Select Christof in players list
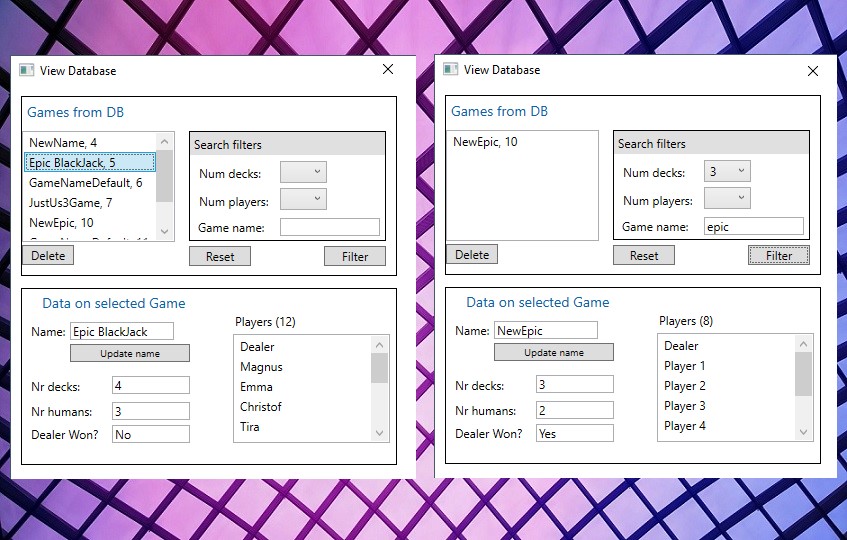 [302, 407]
